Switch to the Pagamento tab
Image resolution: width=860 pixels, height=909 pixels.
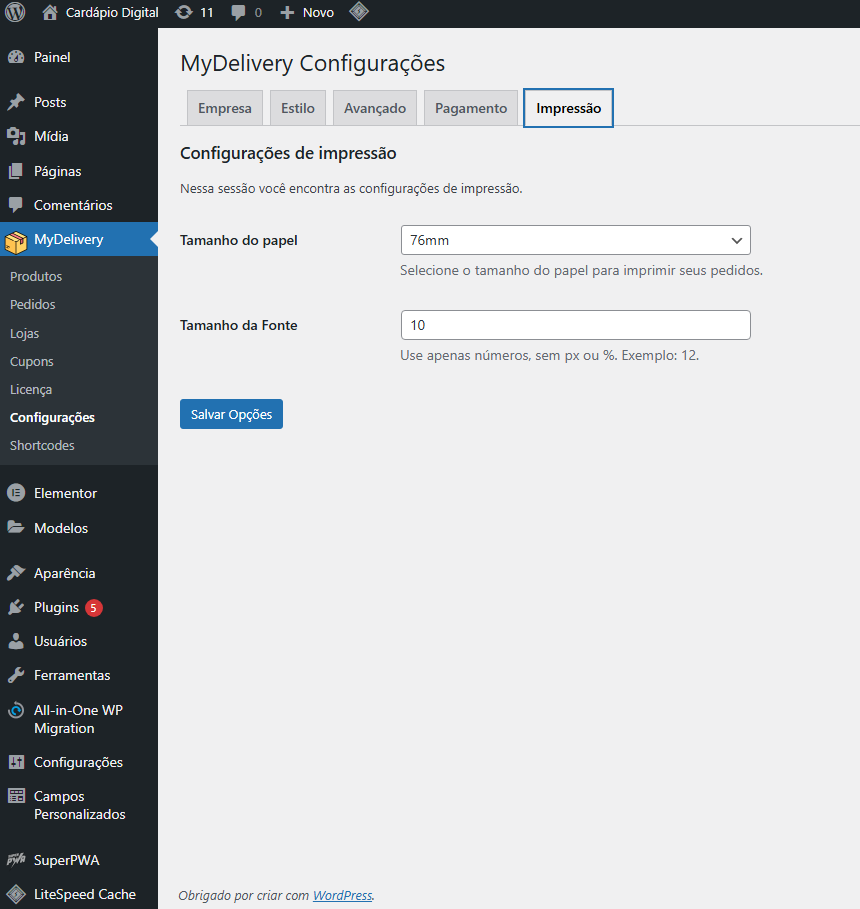click(x=470, y=108)
